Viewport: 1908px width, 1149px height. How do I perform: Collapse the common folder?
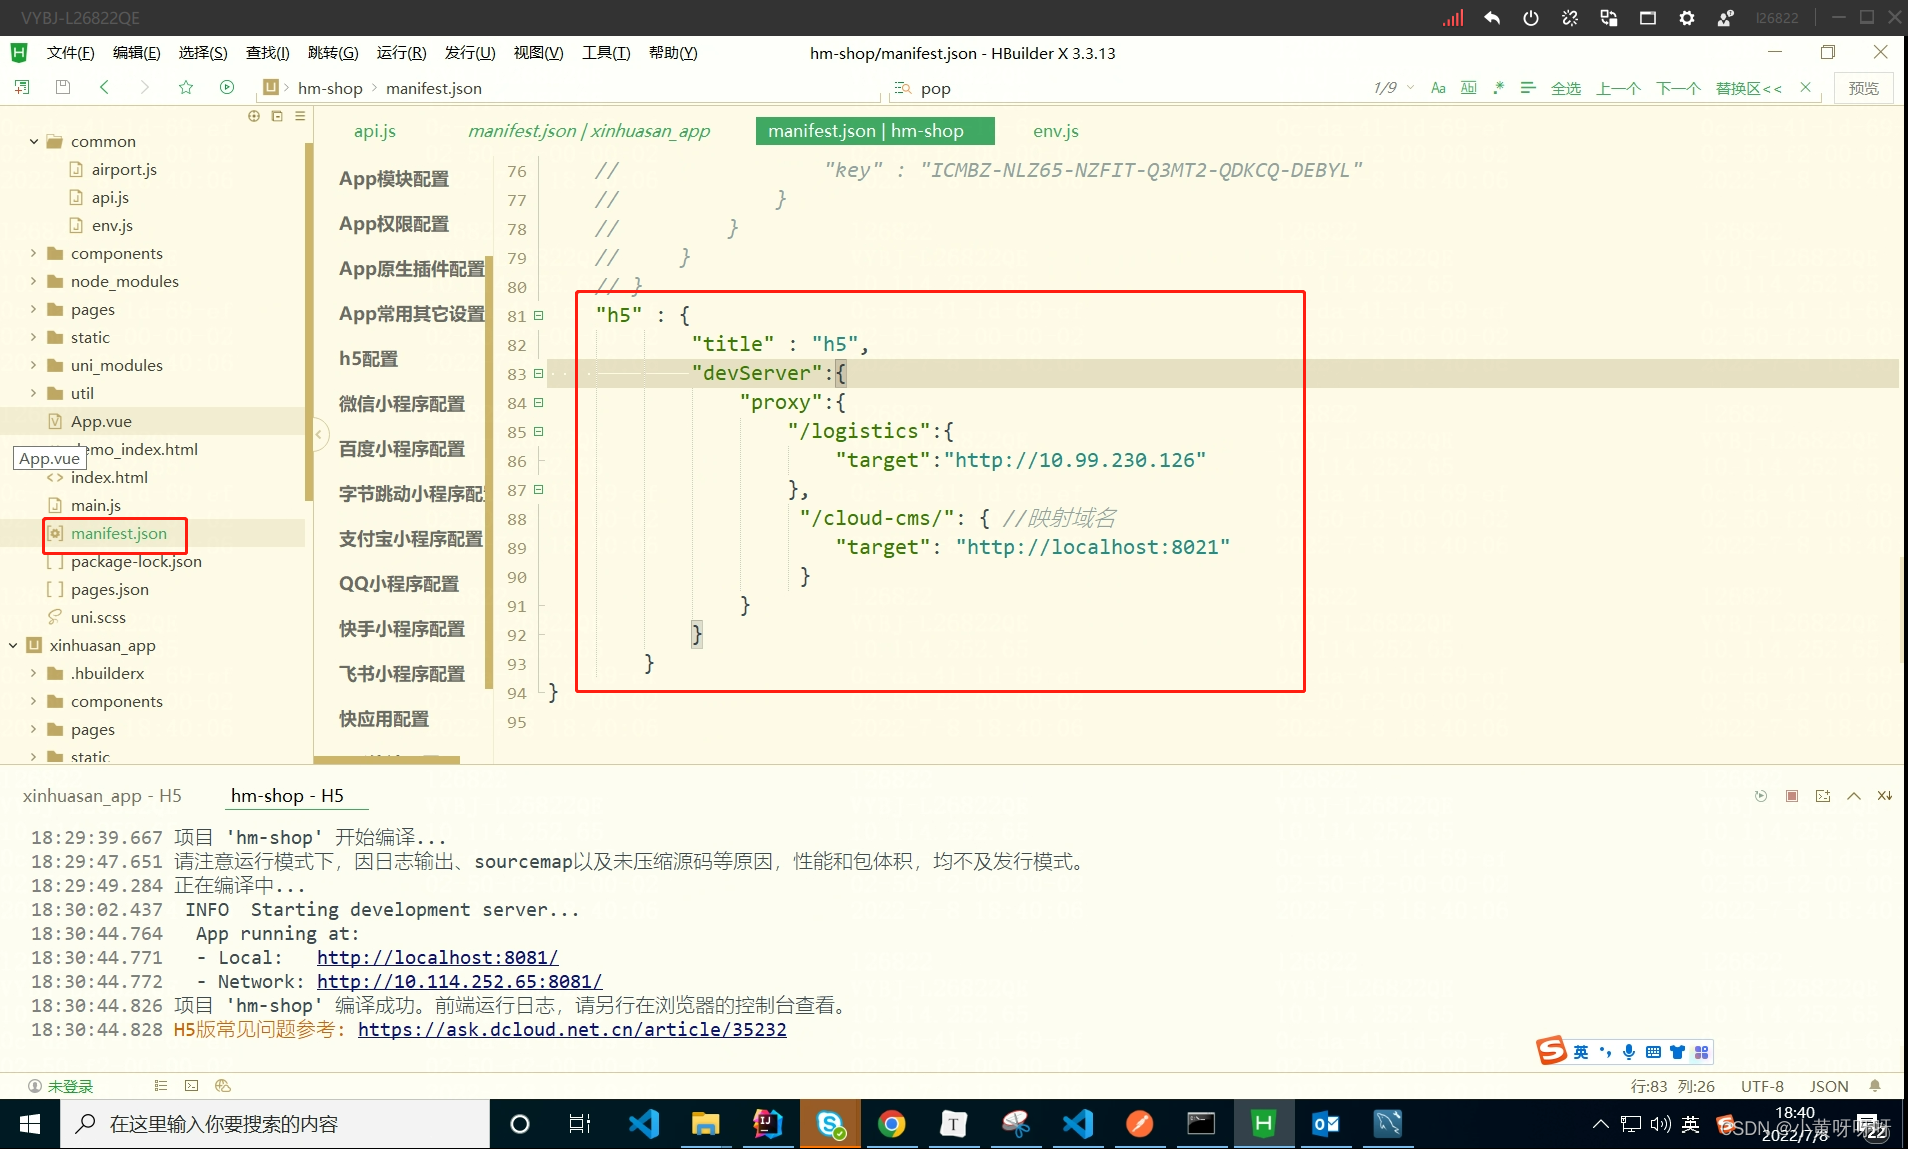[33, 141]
